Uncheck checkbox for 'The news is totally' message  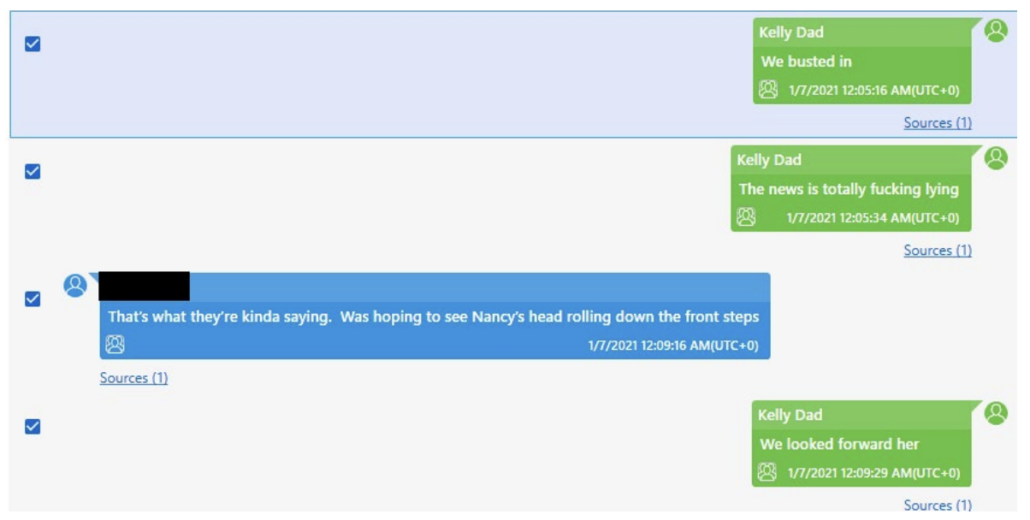(x=32, y=171)
